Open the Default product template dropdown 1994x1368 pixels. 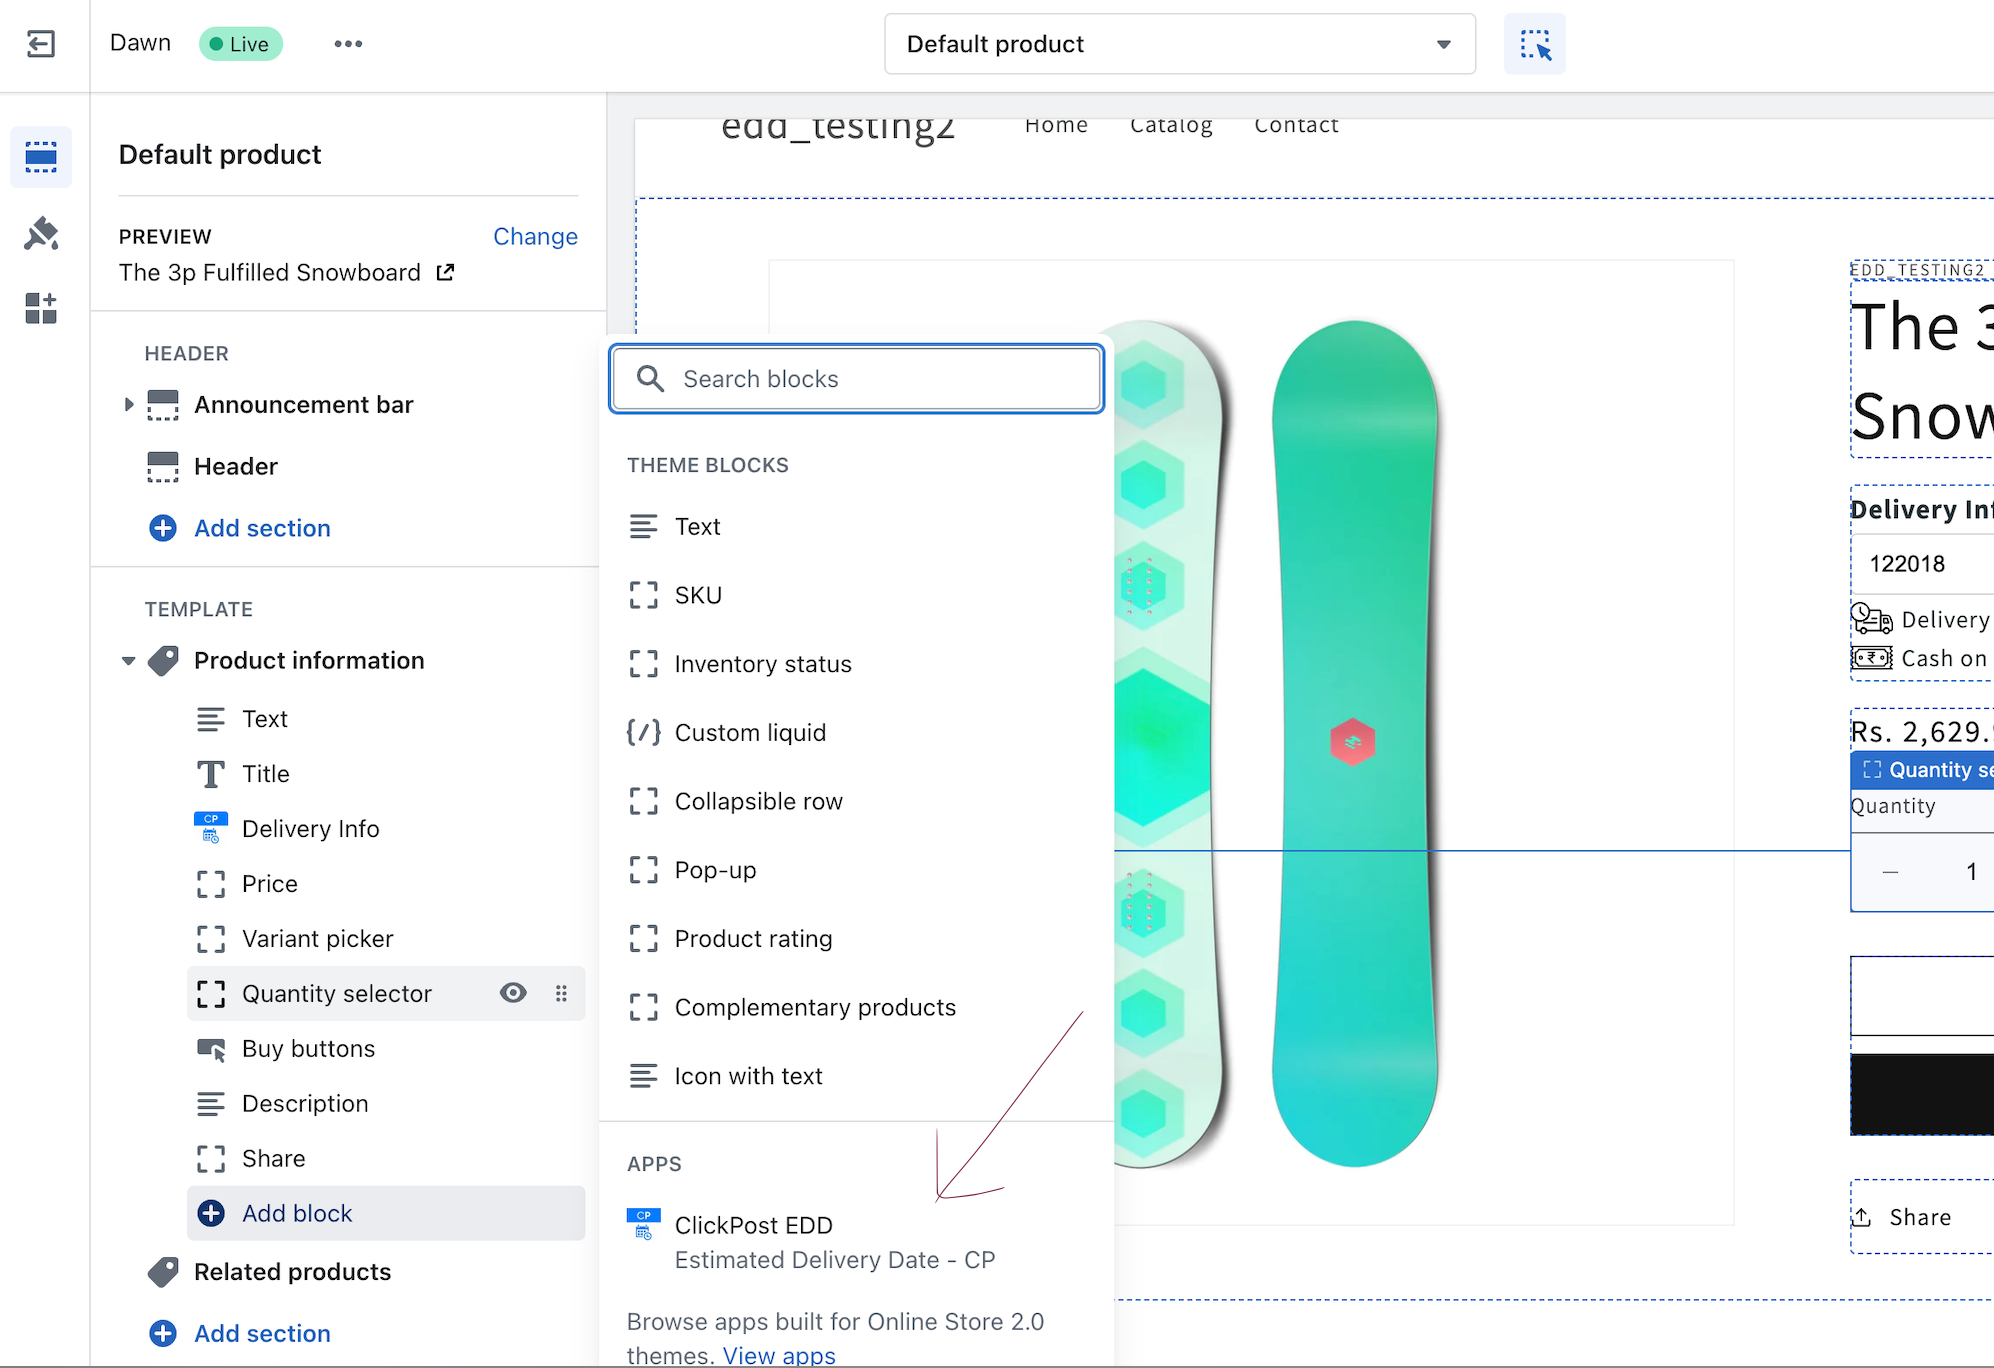click(1179, 44)
